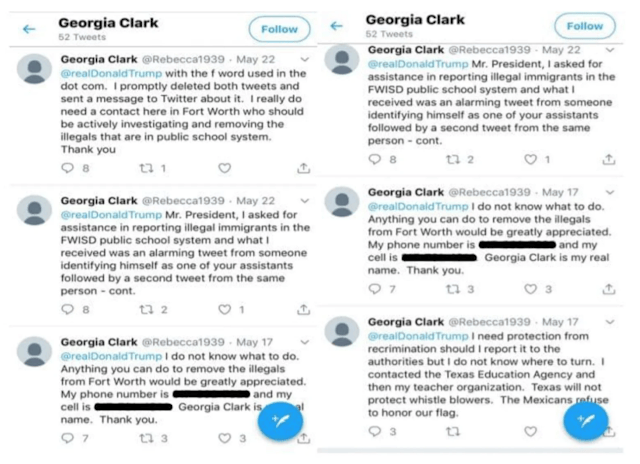
Task: Open the avatar beside the 'I need protection' tweet
Action: 343,331
